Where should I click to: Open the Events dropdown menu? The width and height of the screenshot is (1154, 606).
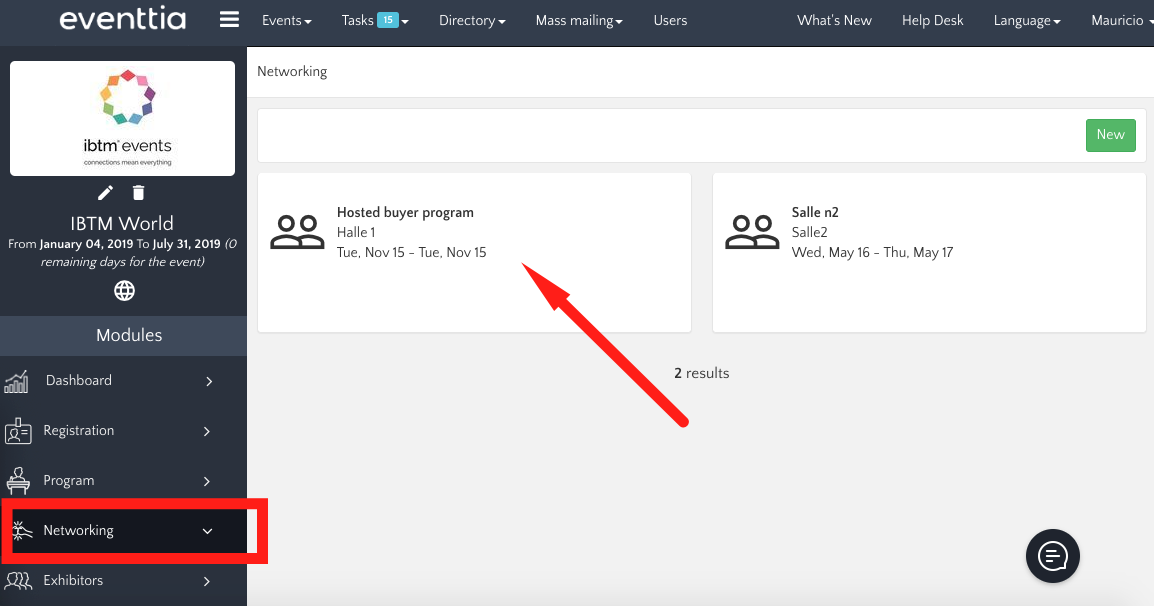coord(286,20)
